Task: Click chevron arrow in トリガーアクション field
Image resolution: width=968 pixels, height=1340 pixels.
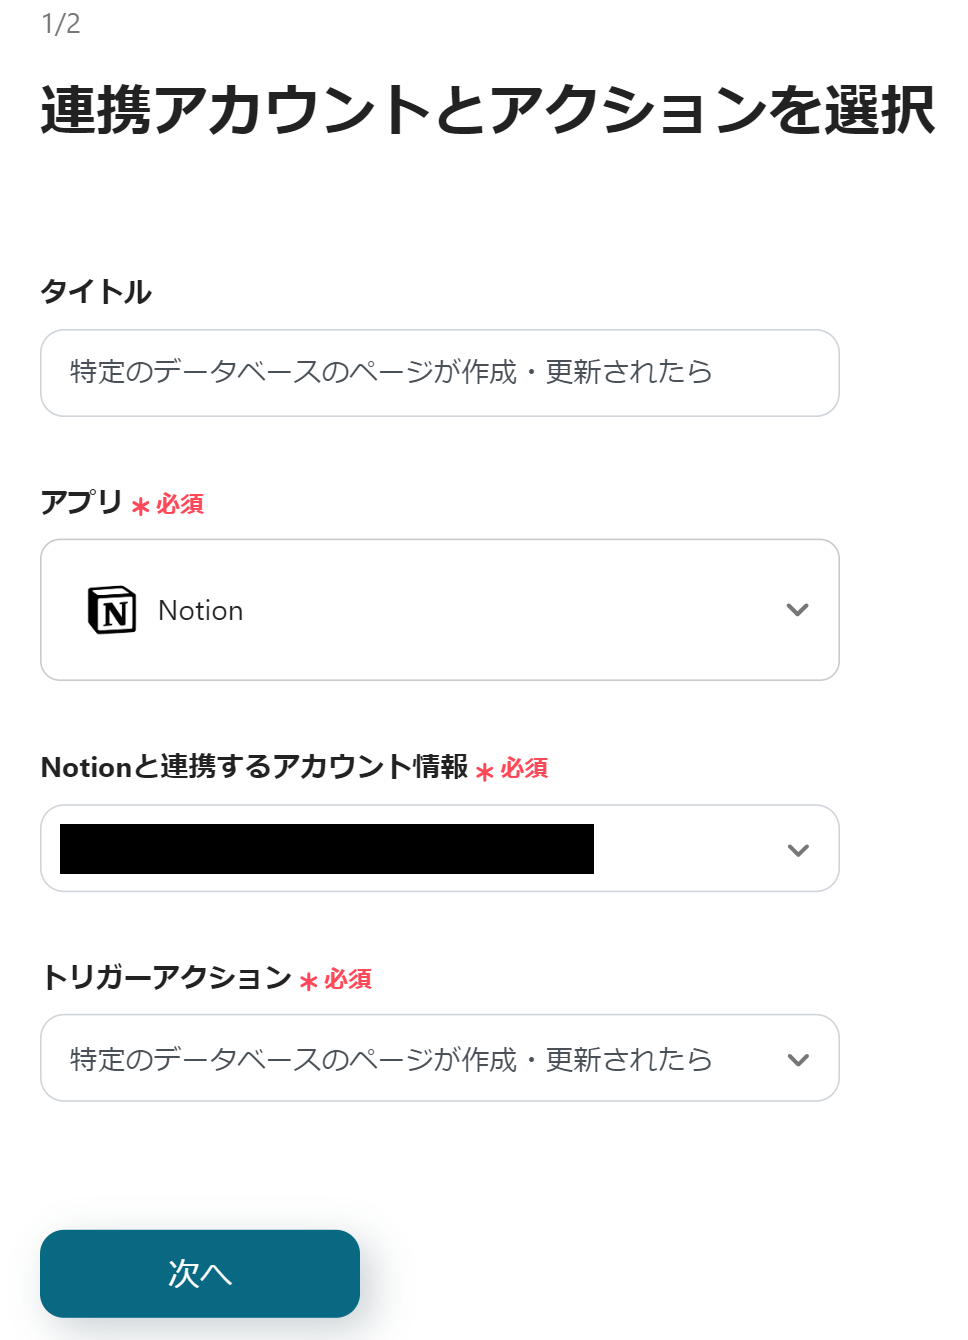Action: tap(797, 1060)
